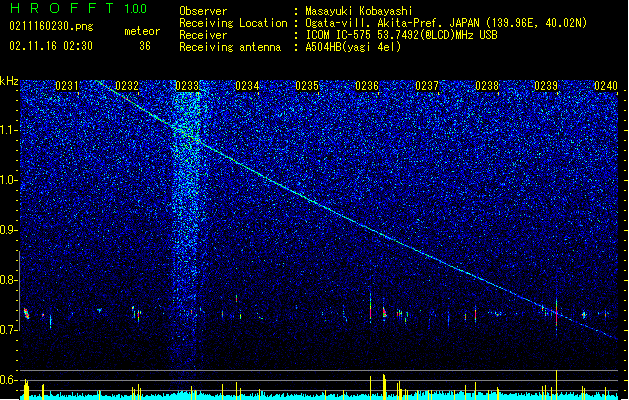Click the 'Receiver' field label
Image resolution: width=629 pixels, height=400 pixels.
tap(203, 35)
